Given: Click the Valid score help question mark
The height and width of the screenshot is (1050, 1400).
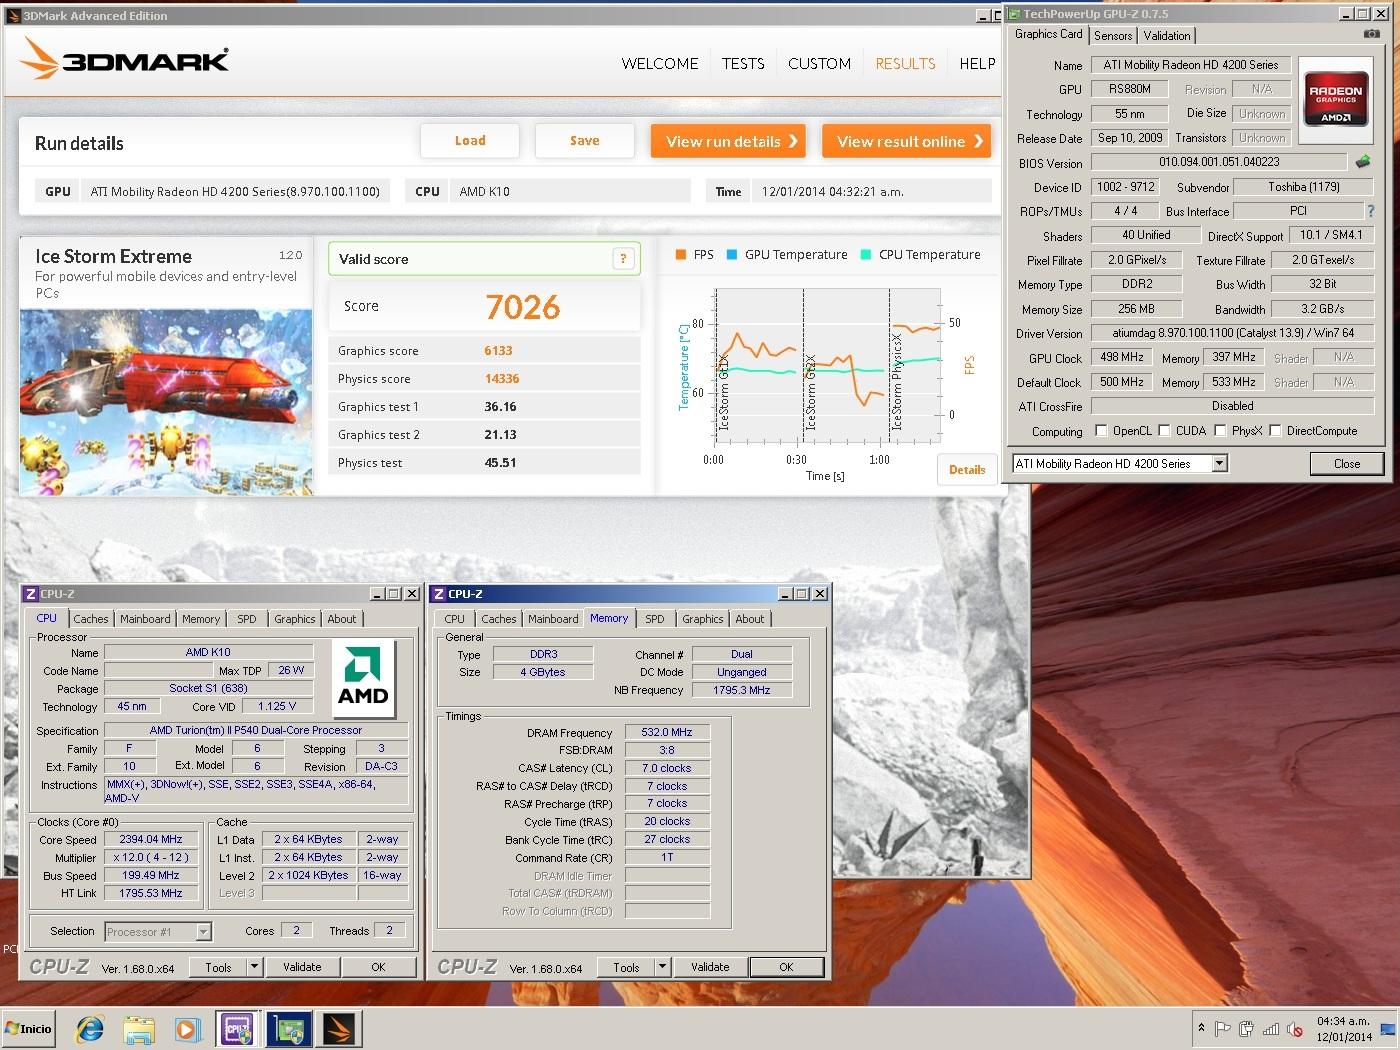Looking at the screenshot, I should pyautogui.click(x=623, y=259).
